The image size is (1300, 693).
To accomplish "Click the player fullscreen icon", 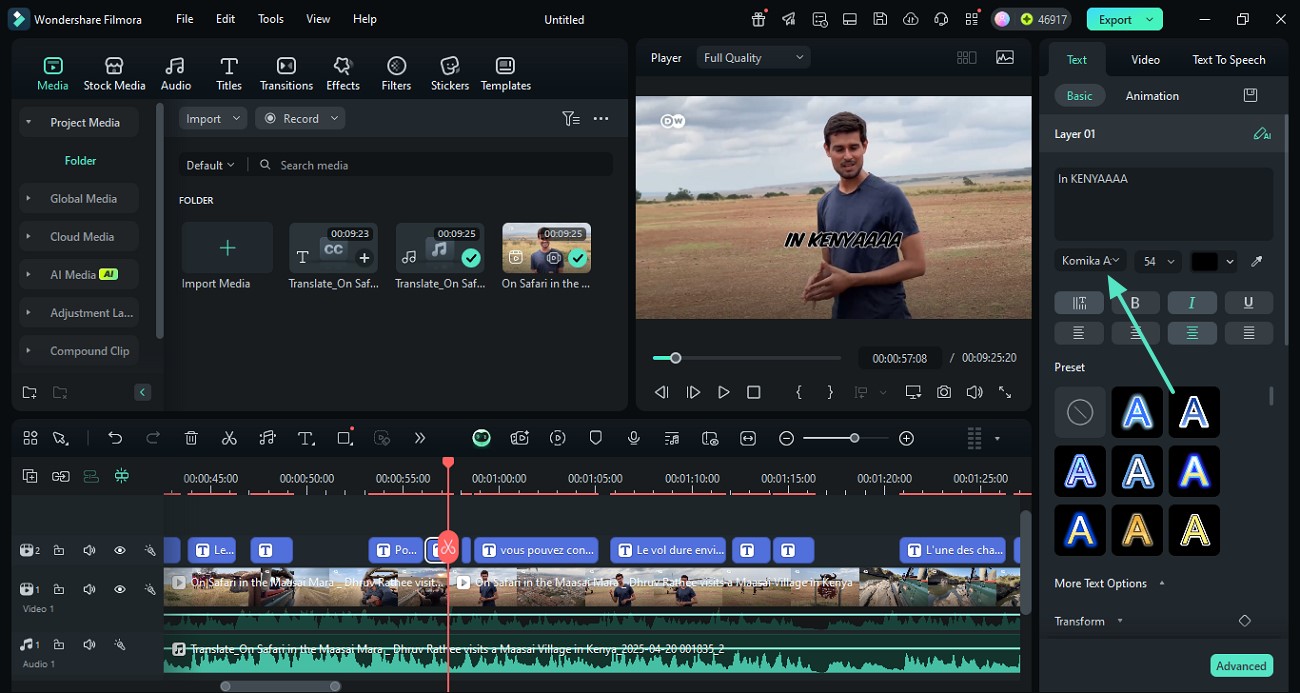I will pyautogui.click(x=1005, y=393).
